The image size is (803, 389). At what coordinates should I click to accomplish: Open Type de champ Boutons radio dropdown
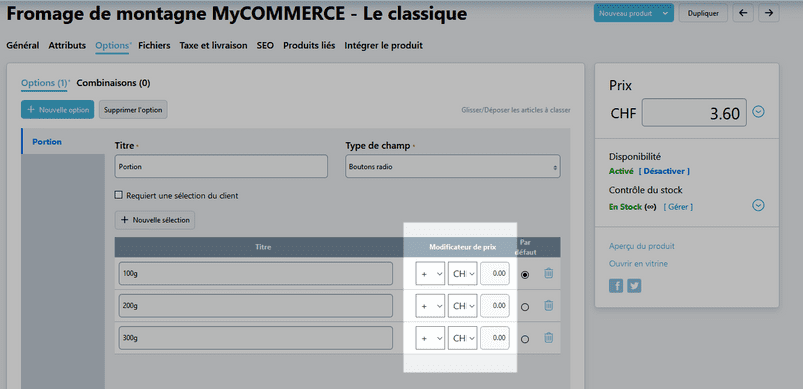pos(453,166)
